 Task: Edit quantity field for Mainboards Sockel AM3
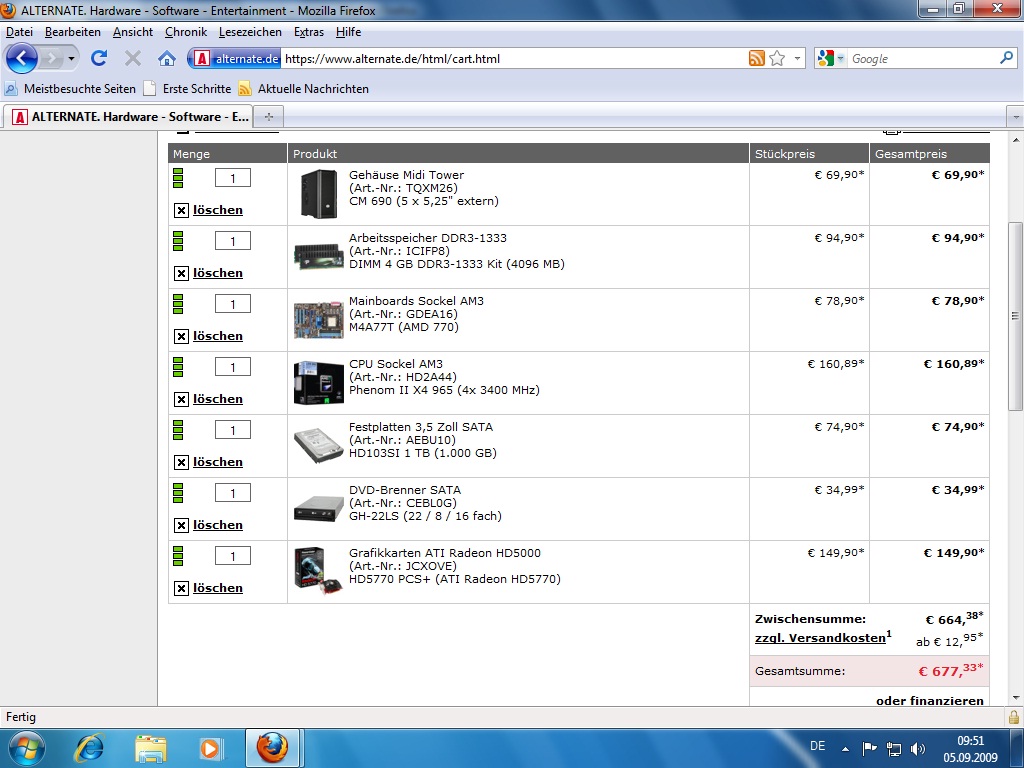coord(233,304)
